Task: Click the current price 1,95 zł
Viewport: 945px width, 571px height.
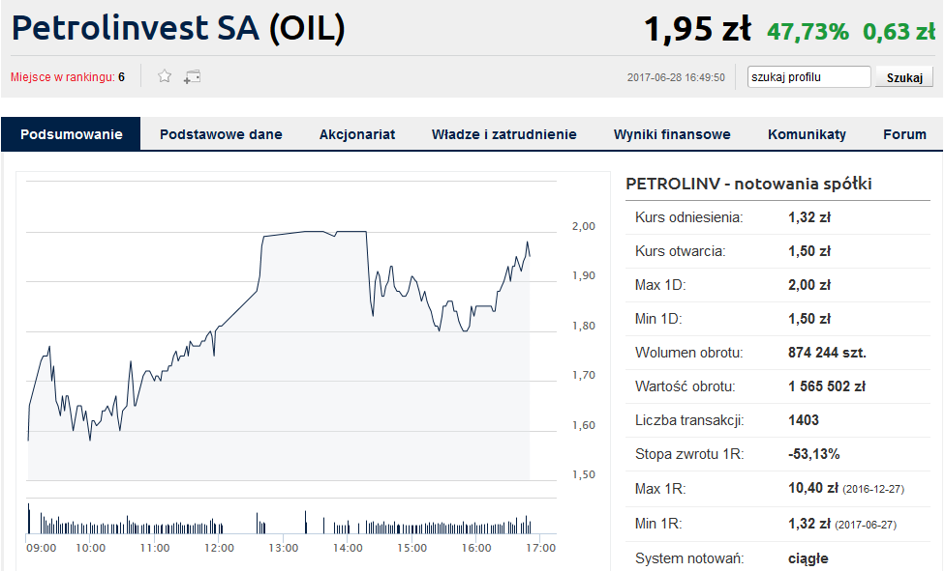Action: coord(697,28)
